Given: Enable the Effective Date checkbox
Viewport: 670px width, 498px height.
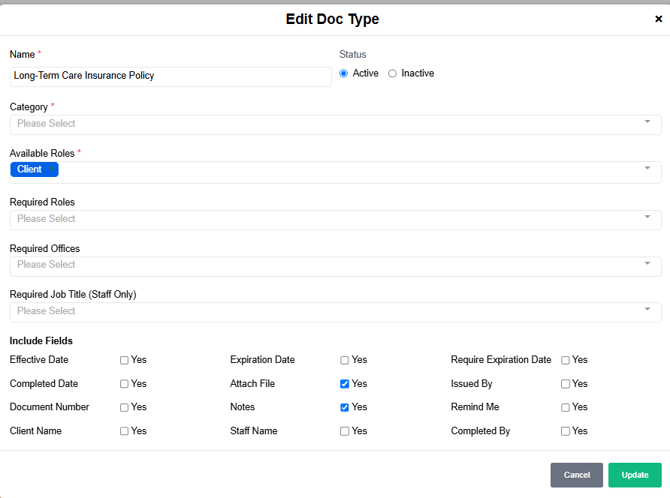Looking at the screenshot, I should pos(124,360).
